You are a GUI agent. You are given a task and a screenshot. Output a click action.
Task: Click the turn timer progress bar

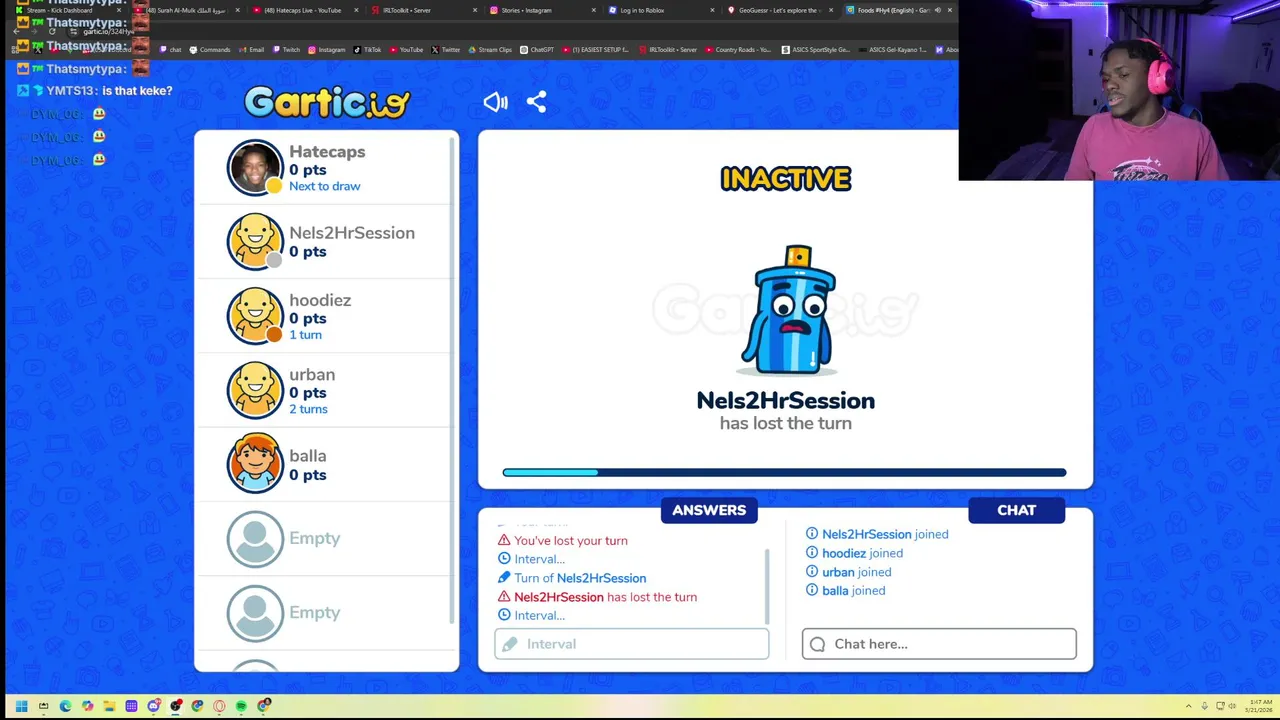[x=784, y=472]
